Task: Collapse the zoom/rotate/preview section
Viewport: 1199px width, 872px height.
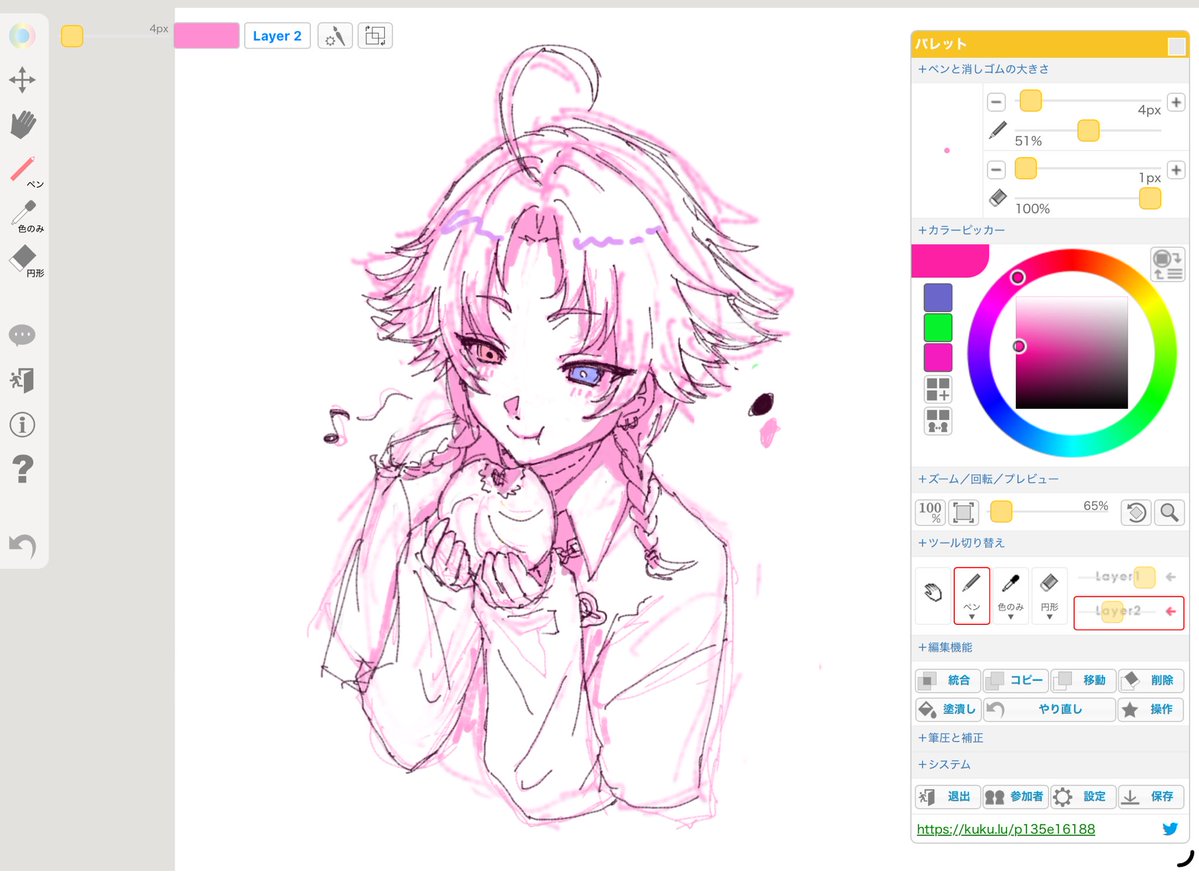Action: click(988, 479)
